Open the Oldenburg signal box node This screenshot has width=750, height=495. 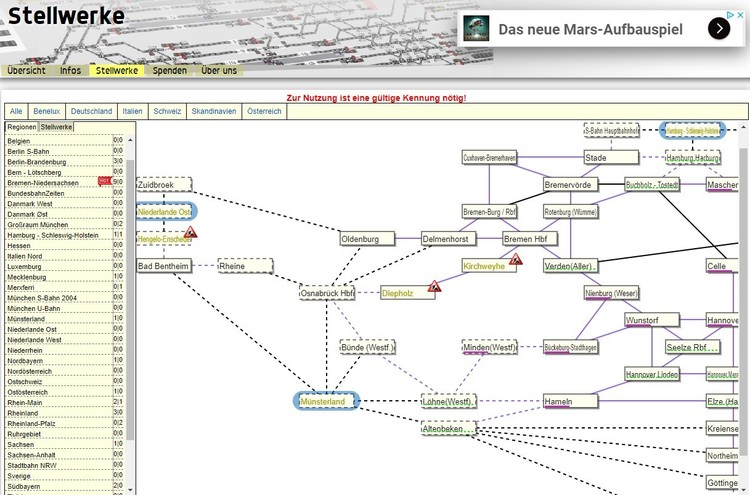[367, 239]
